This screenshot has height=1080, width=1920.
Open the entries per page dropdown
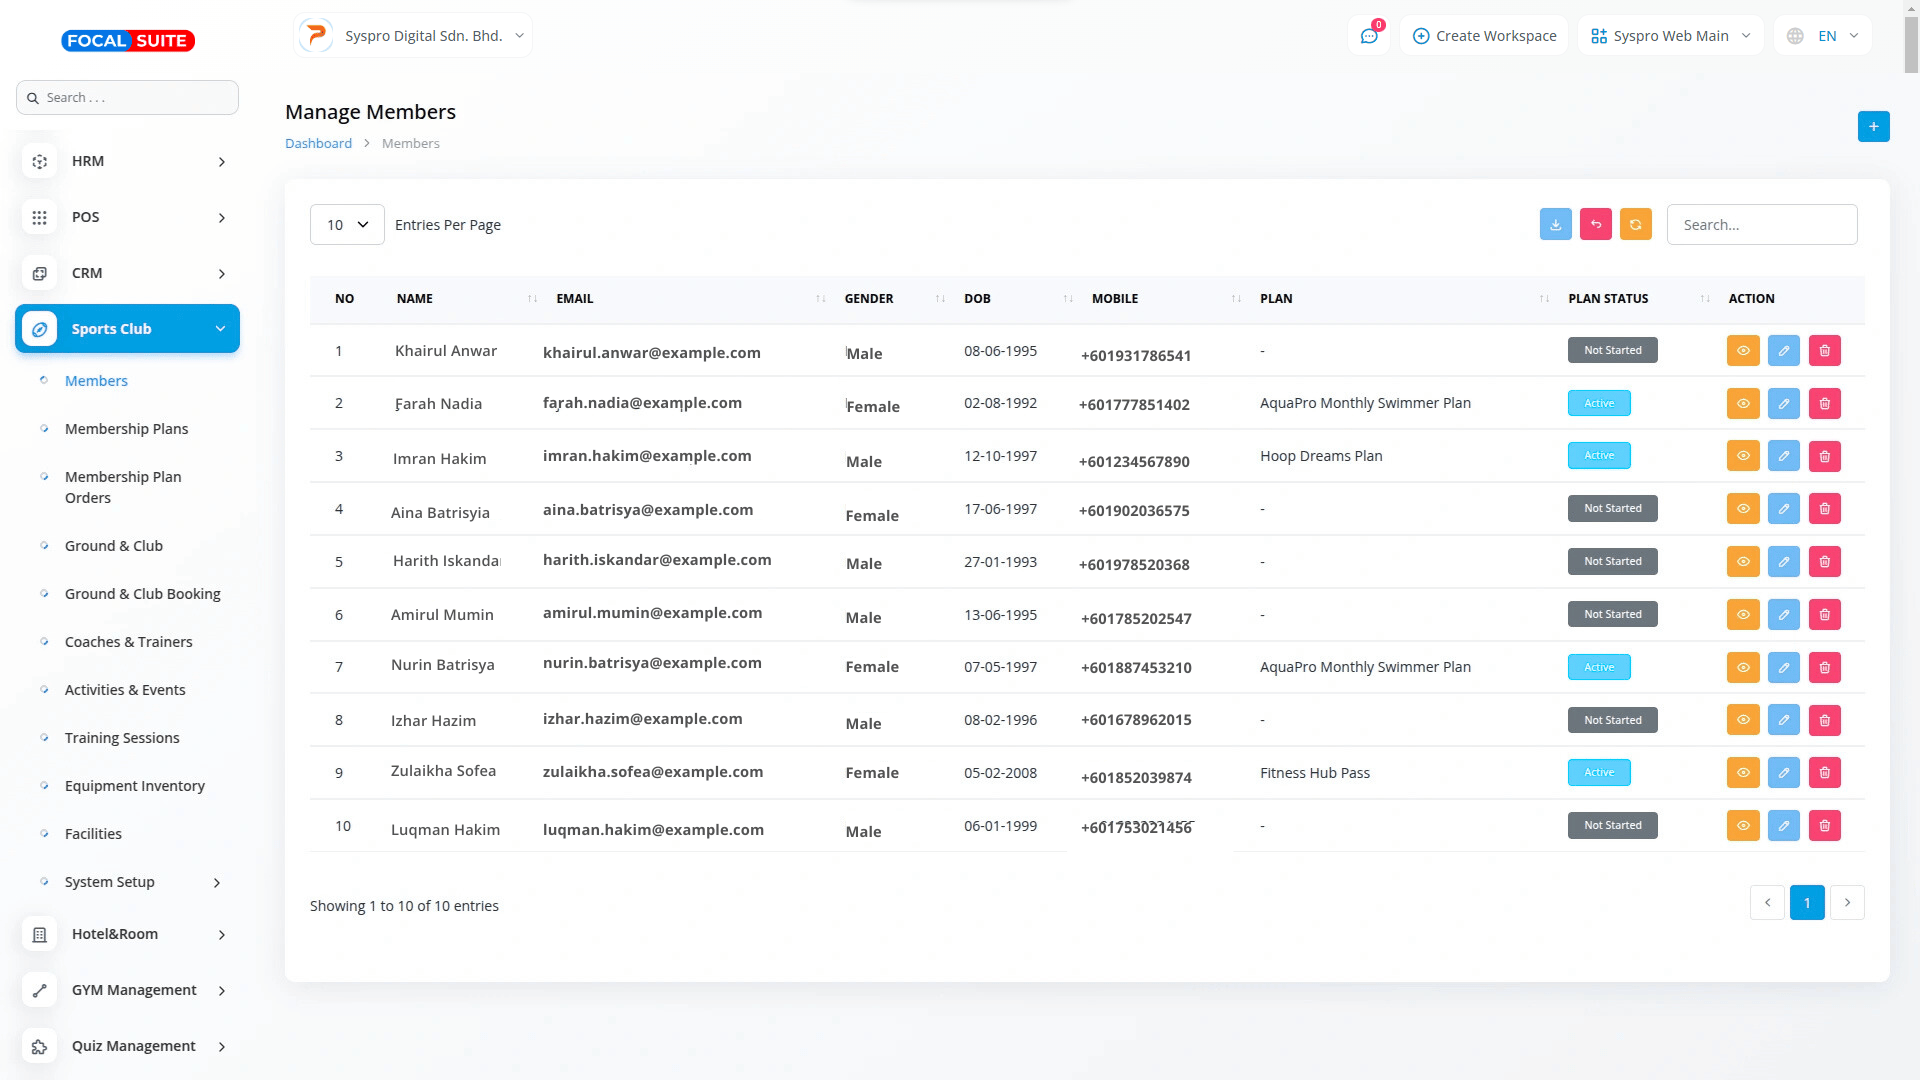(347, 225)
